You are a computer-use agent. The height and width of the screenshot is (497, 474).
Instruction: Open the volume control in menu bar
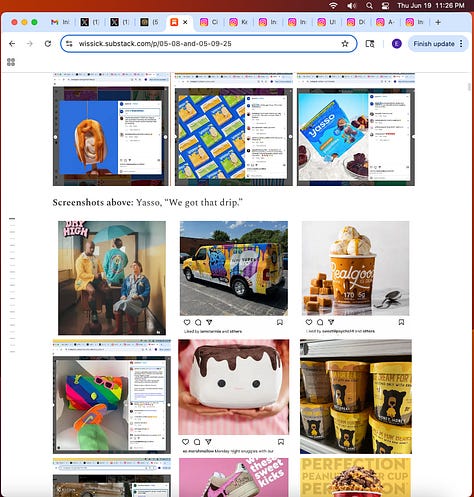[351, 6]
